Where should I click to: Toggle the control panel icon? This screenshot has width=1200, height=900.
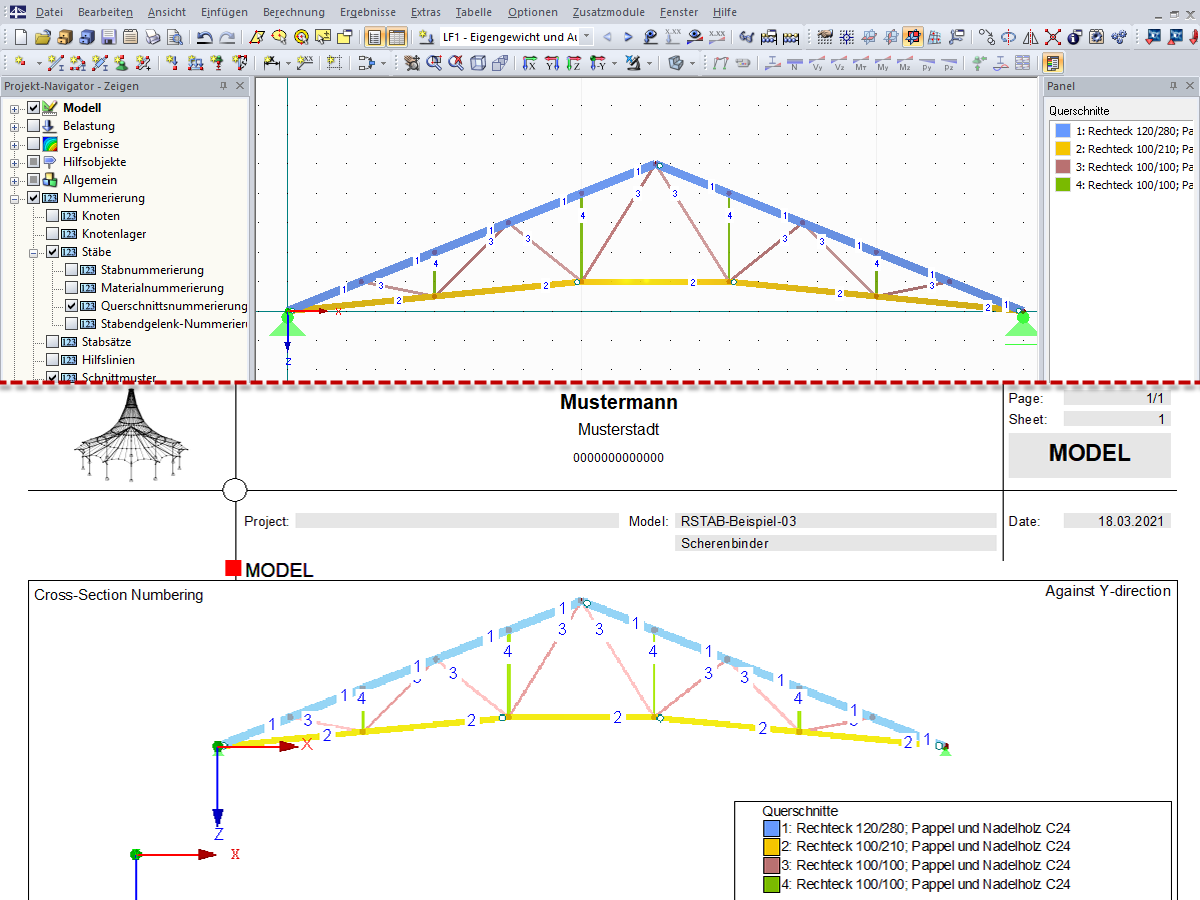point(1053,63)
